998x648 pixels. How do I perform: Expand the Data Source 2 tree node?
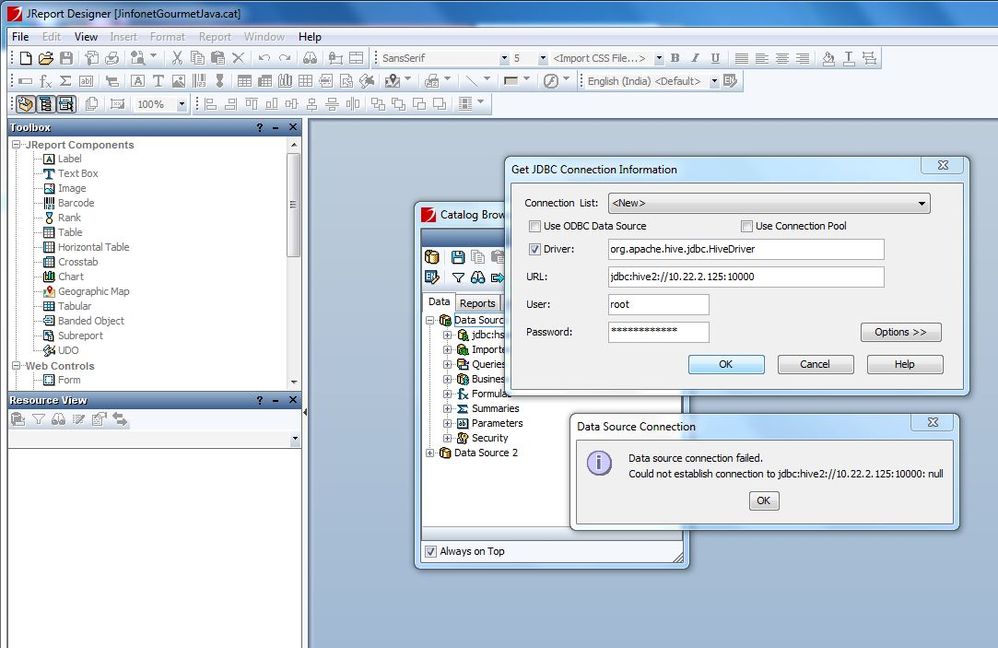pos(431,453)
